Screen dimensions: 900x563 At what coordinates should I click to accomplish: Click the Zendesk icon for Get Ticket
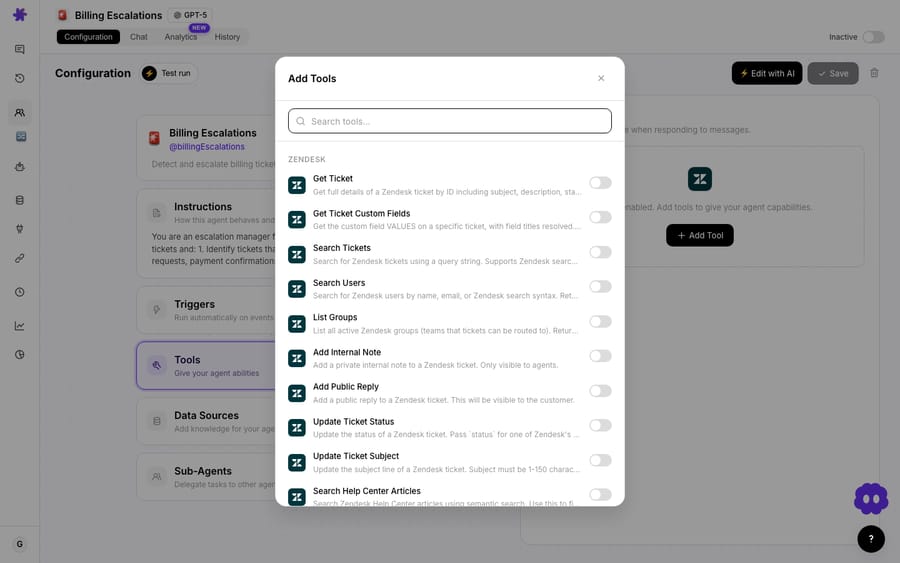coord(297,185)
